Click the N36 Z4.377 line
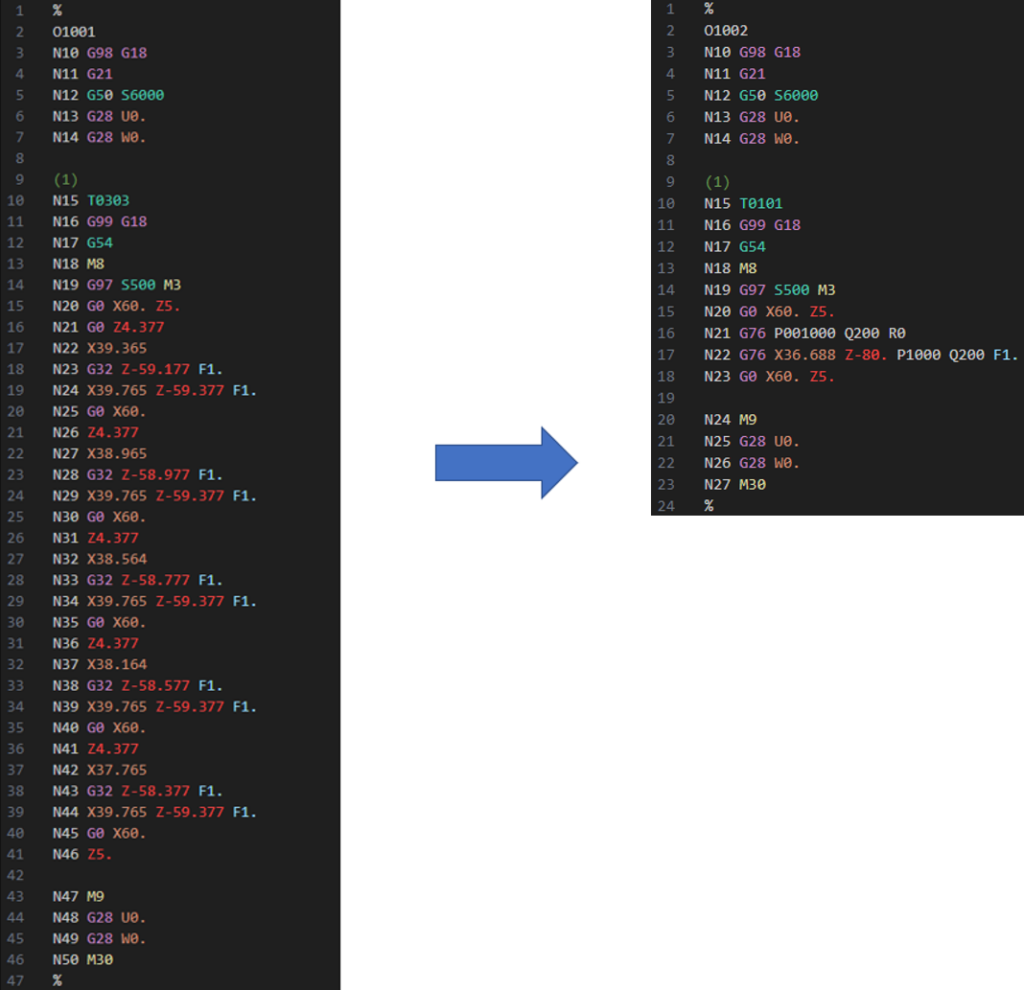This screenshot has height=990, width=1024. pyautogui.click(x=95, y=643)
